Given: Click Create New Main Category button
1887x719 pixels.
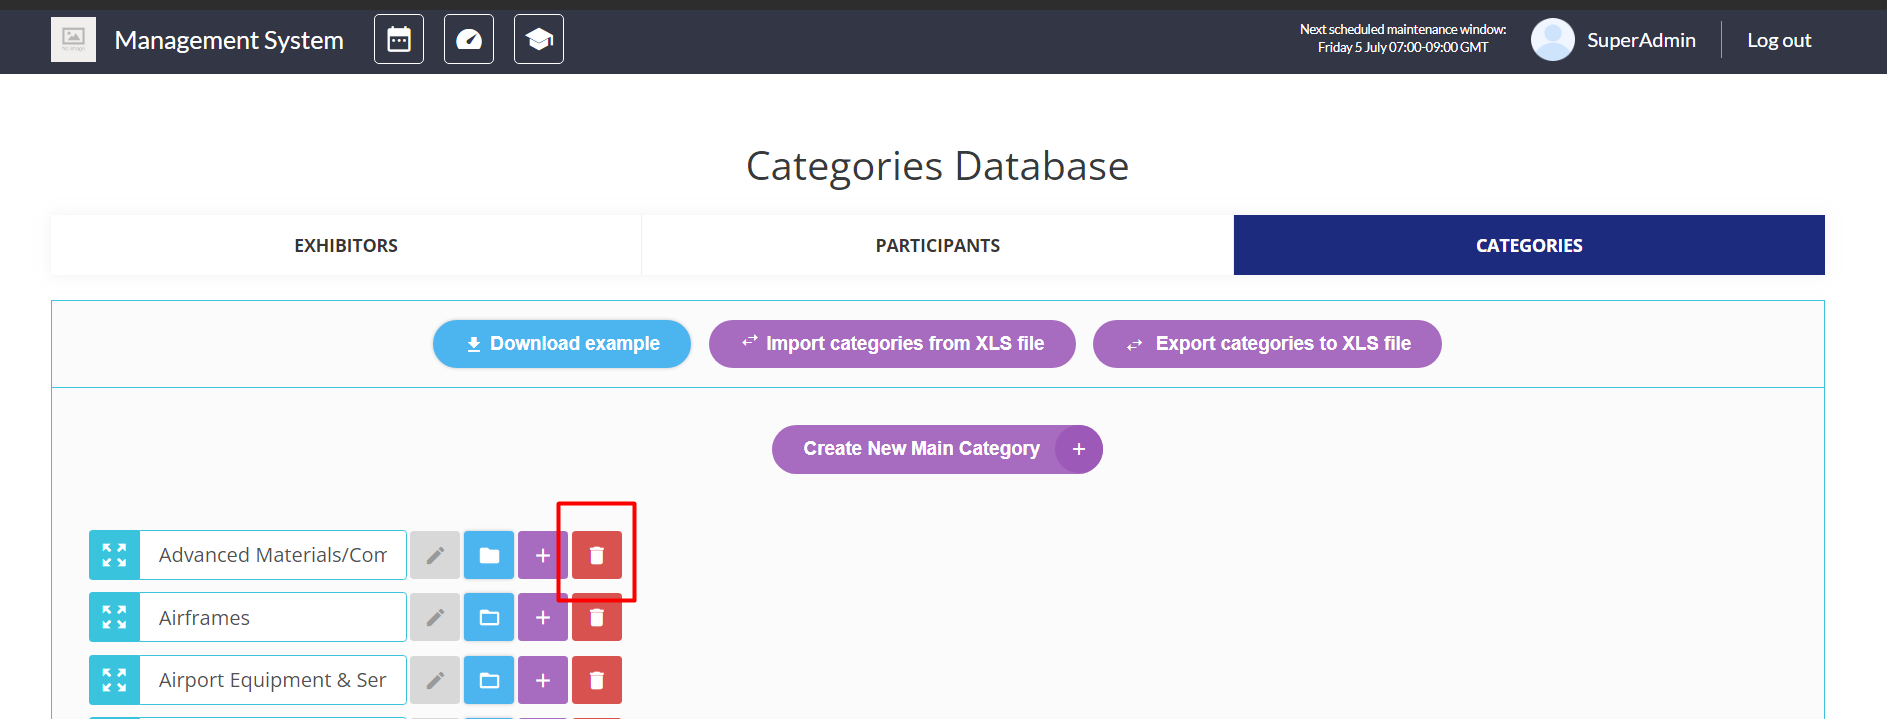Looking at the screenshot, I should point(937,449).
